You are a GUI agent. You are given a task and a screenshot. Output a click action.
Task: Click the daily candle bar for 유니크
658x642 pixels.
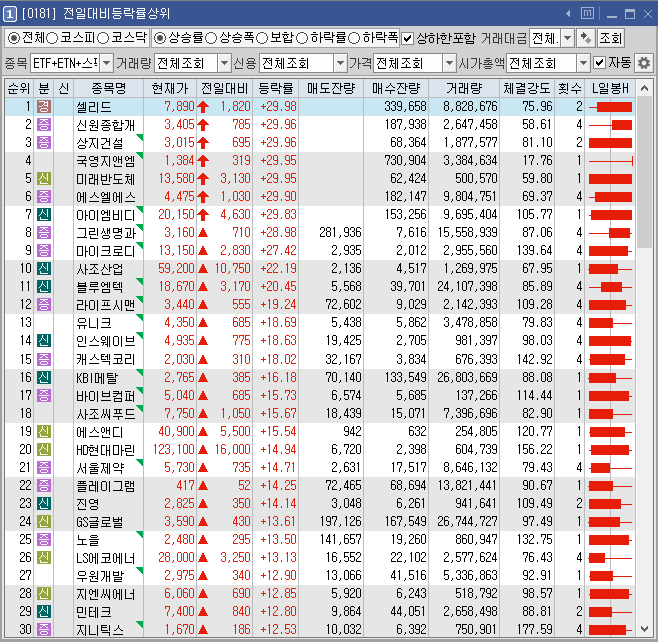611,323
